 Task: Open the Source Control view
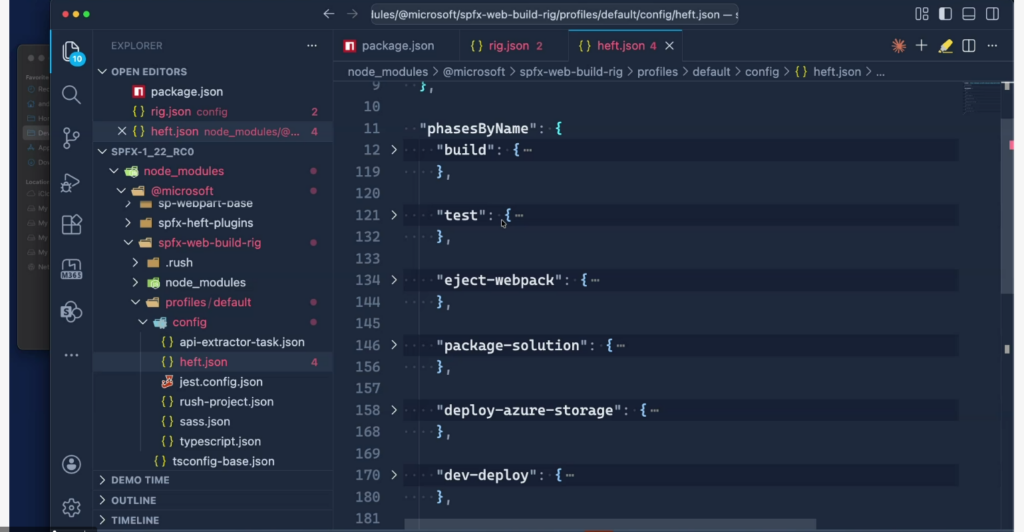click(71, 138)
